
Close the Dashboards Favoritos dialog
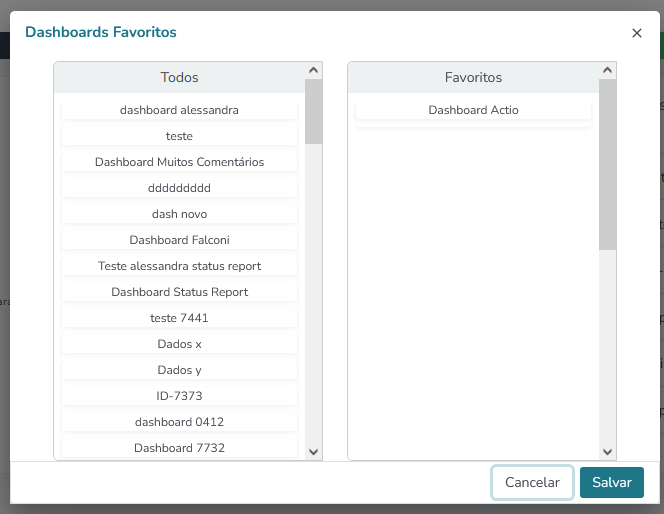coord(637,33)
